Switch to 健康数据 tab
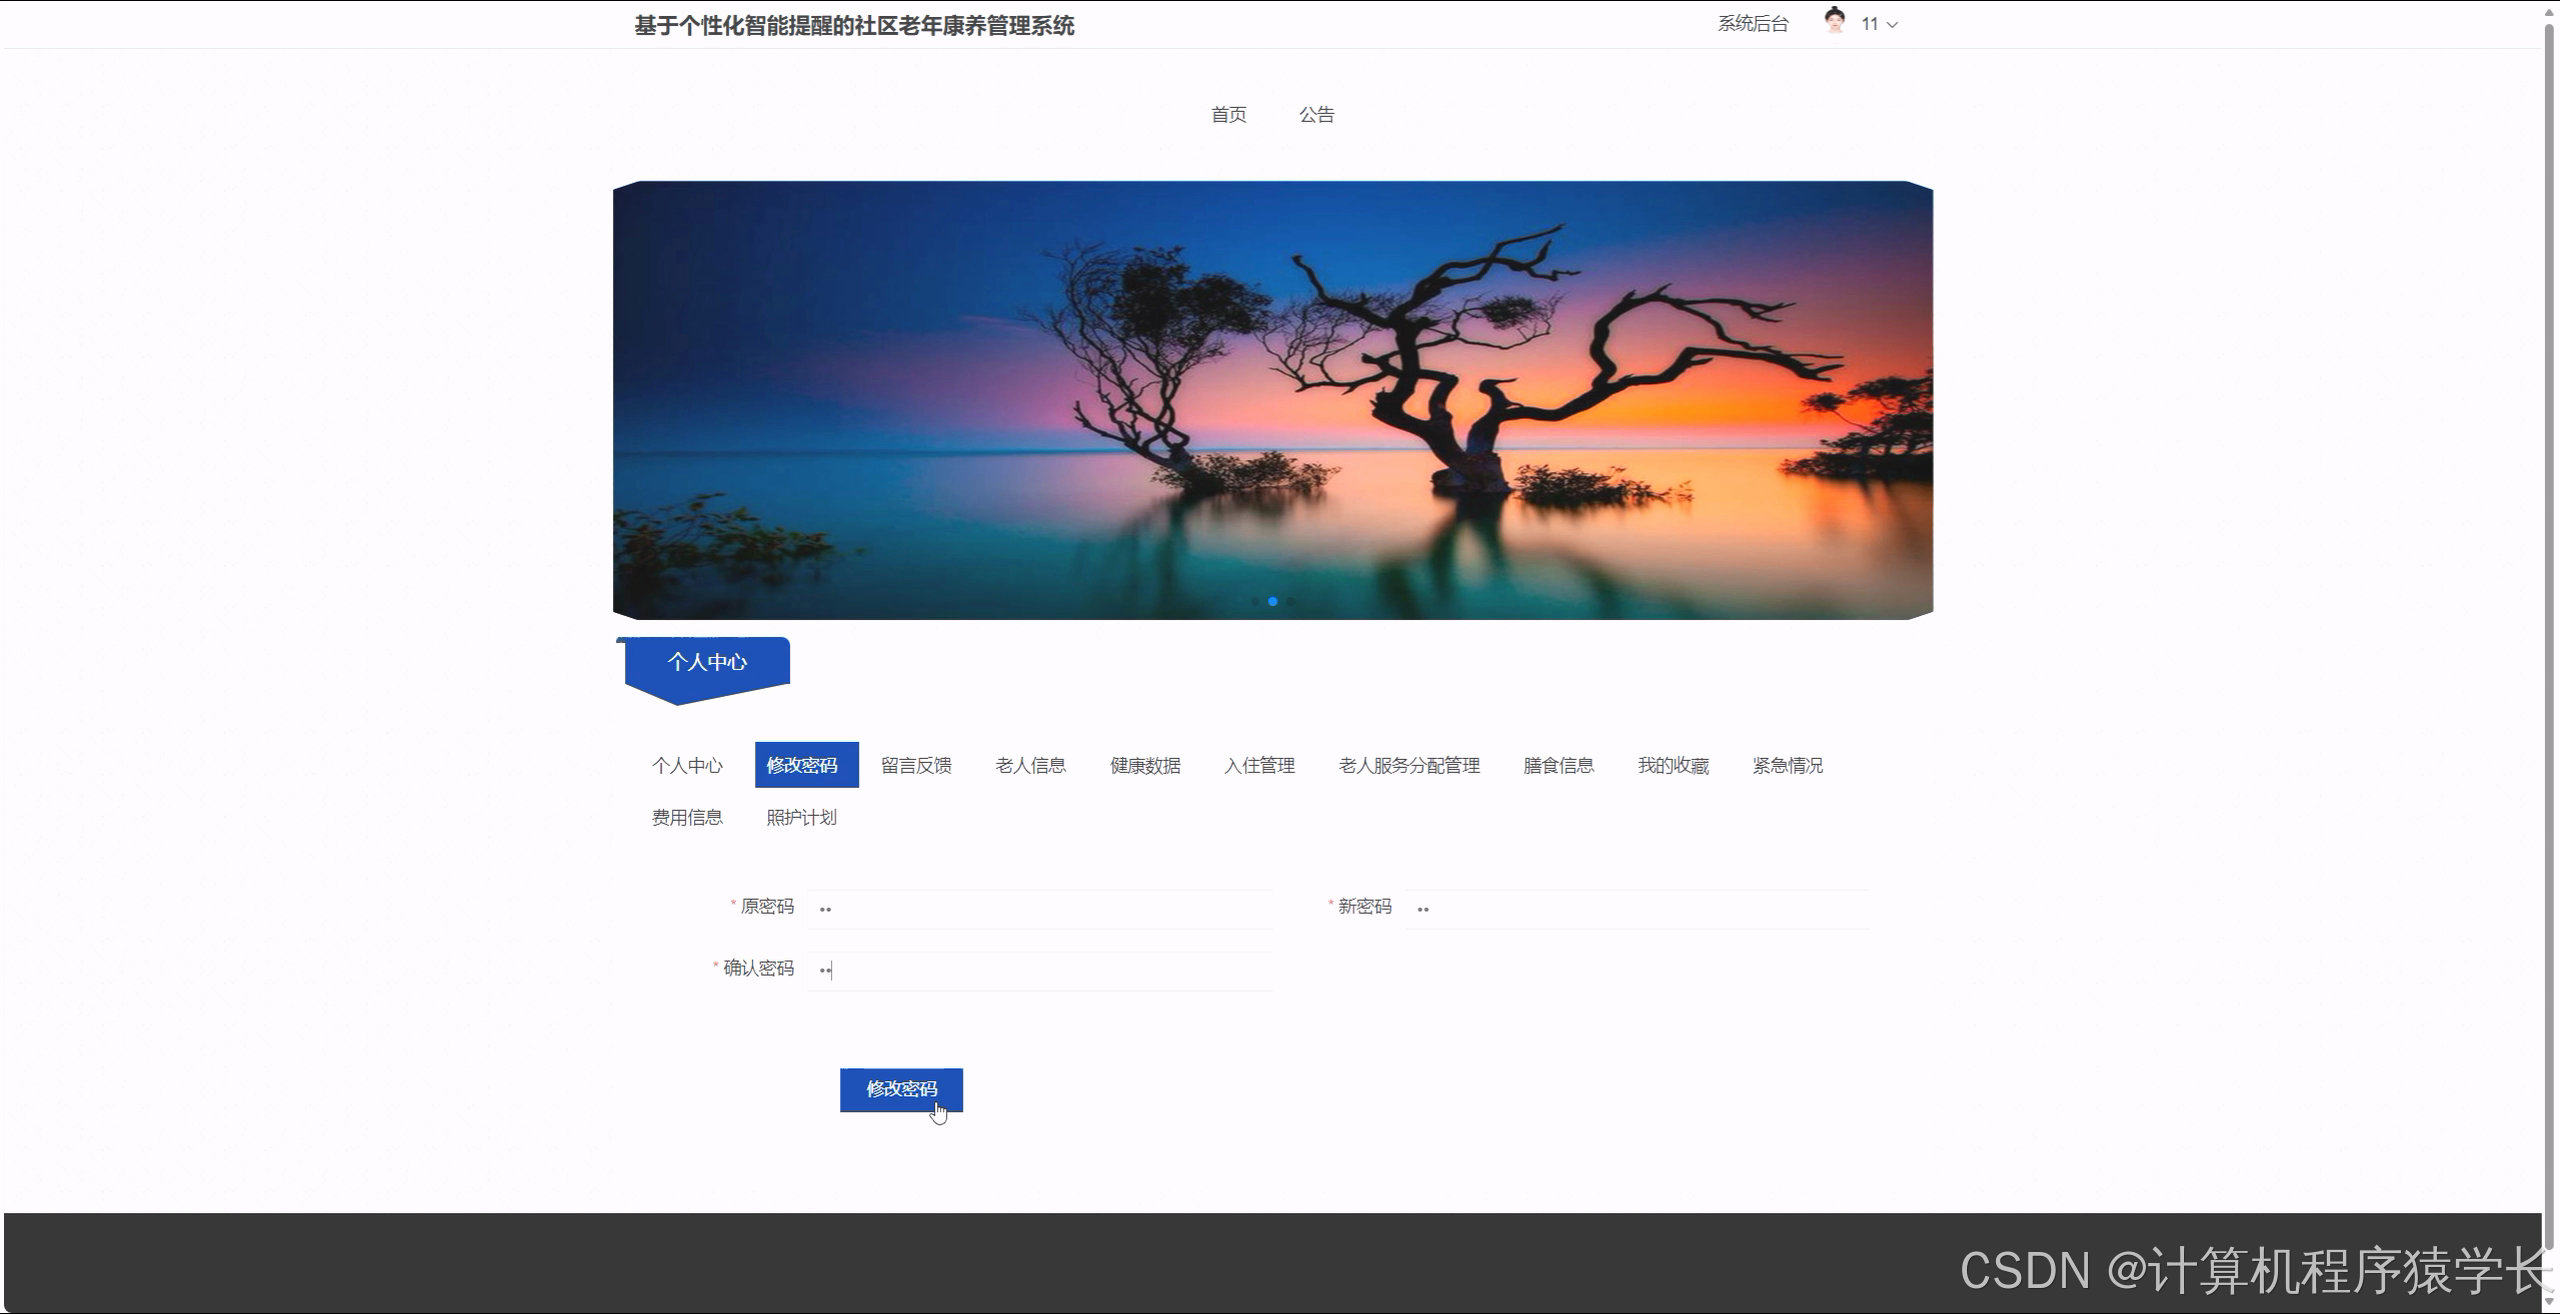Viewport: 2560px width, 1314px height. 1143,765
